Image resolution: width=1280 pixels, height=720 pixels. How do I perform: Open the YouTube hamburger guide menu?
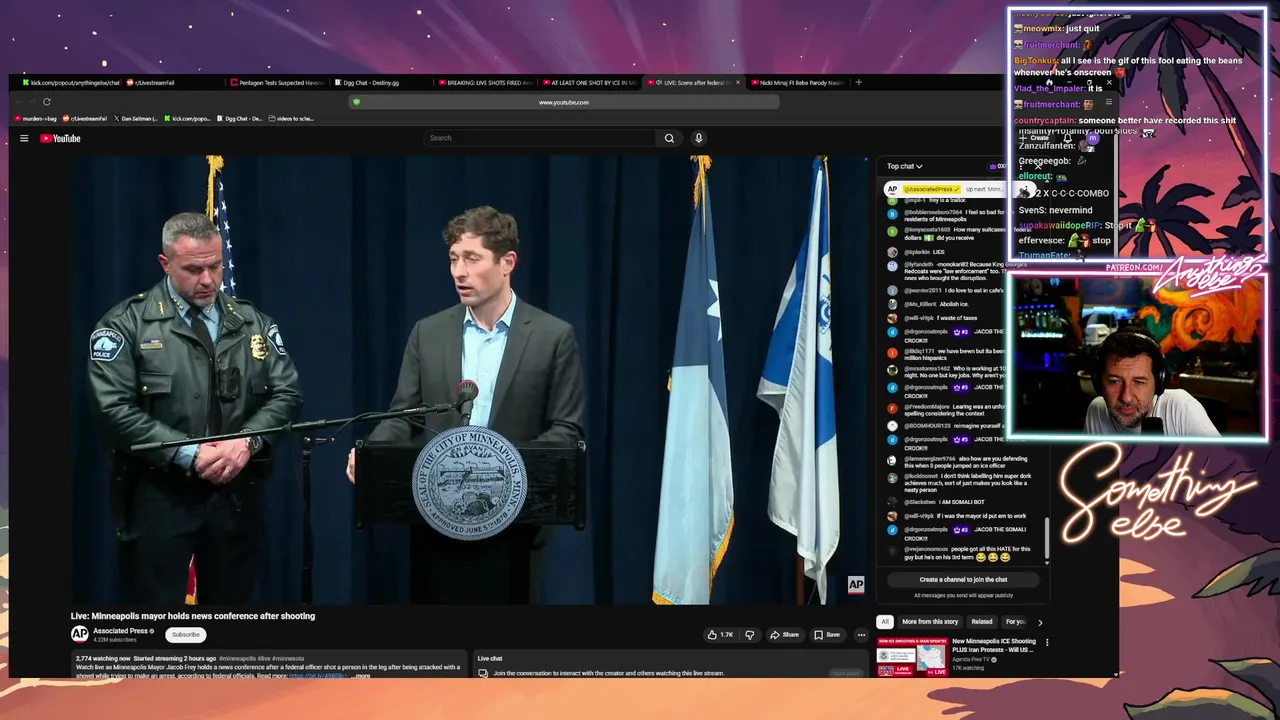24,138
